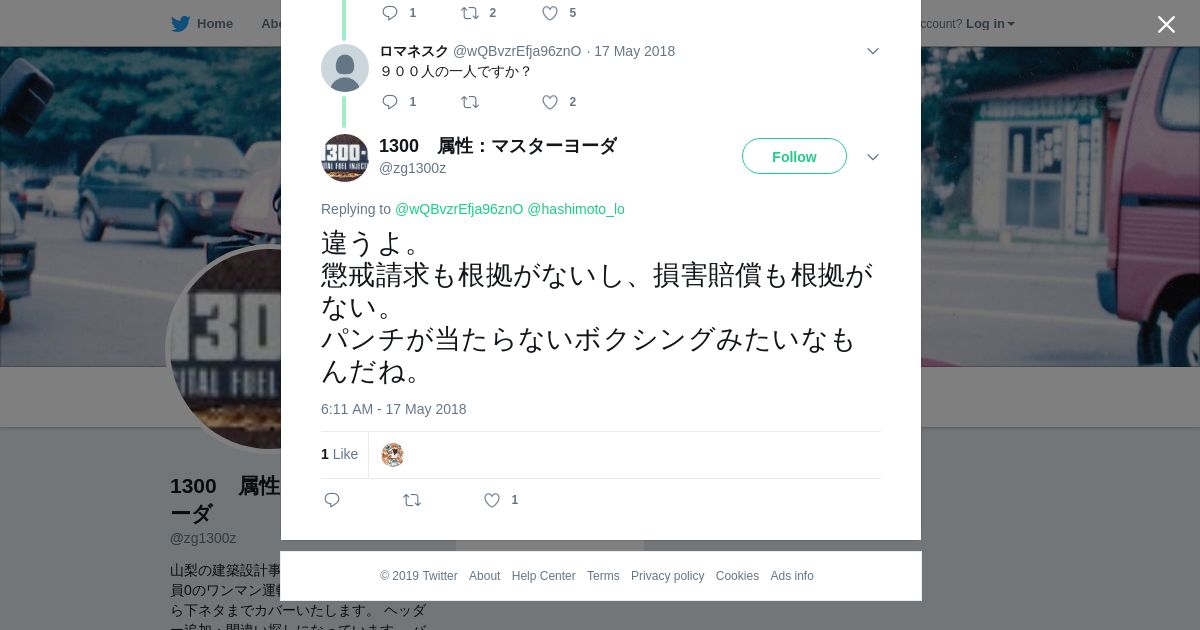The width and height of the screenshot is (1200, 630).
Task: Like ロマネスク's tweet with 2 likes
Action: (x=550, y=102)
